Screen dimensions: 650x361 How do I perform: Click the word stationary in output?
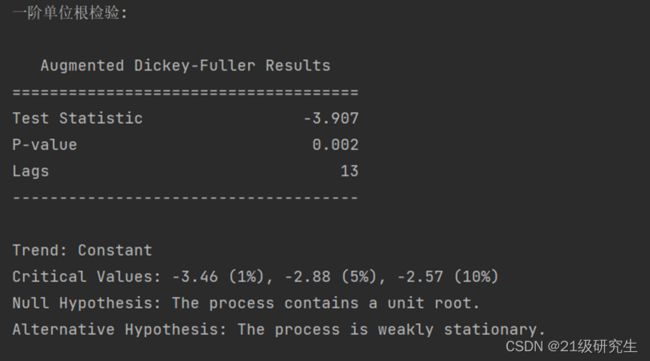[490, 330]
